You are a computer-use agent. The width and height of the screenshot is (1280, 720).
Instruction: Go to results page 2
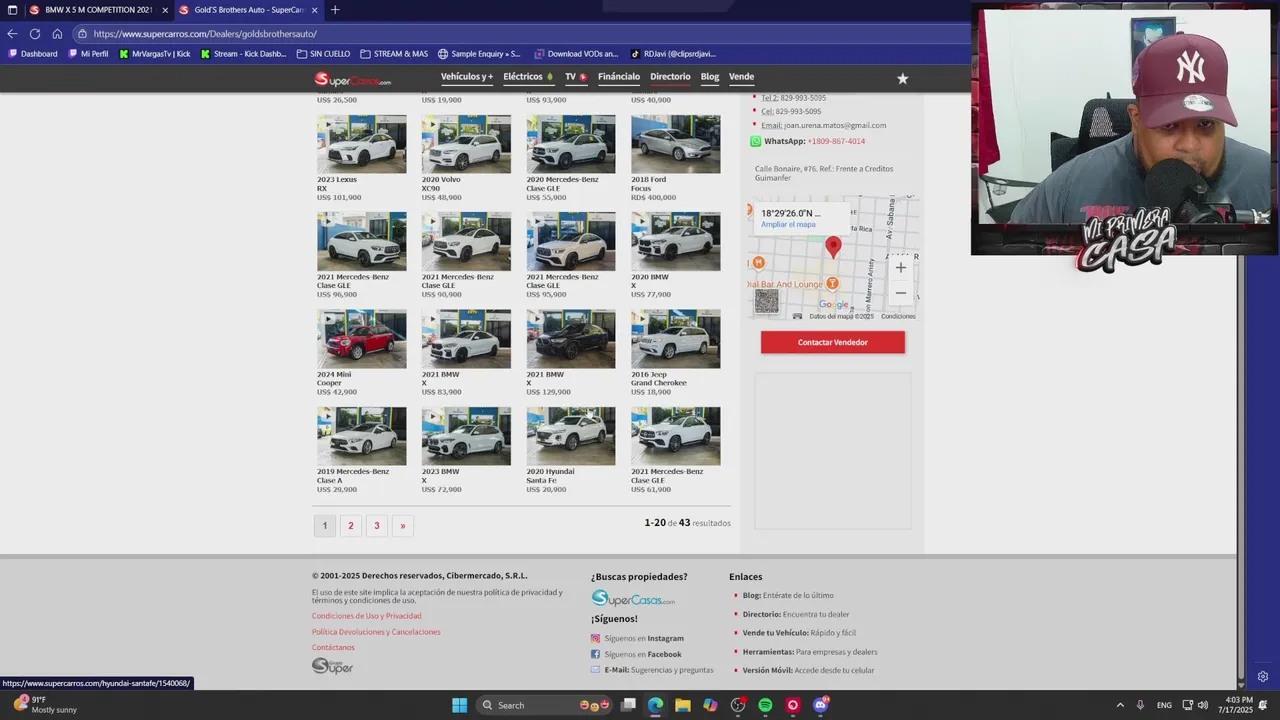(x=350, y=525)
